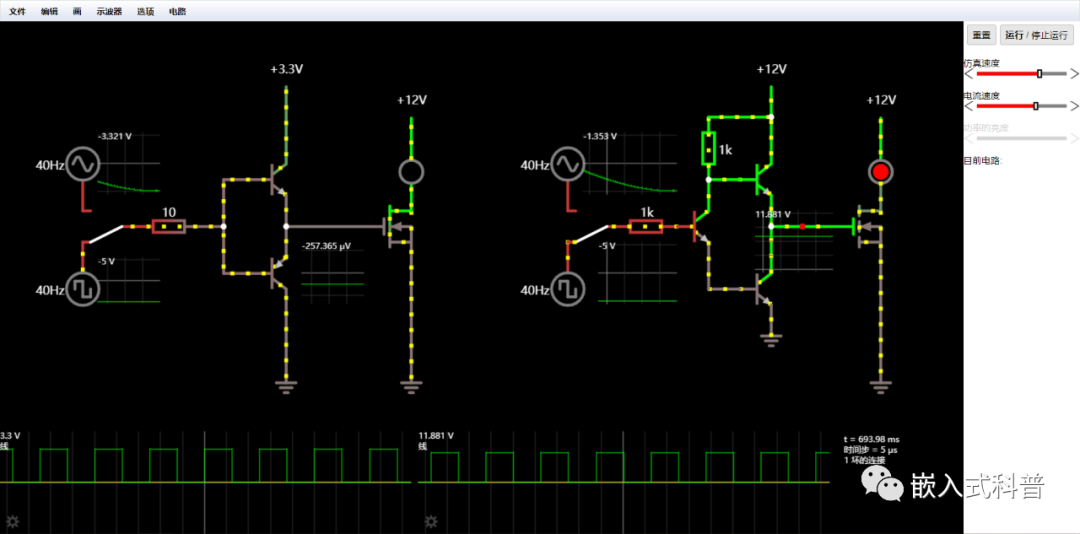1080x534 pixels.
Task: Open the 电路 menu
Action: point(178,12)
